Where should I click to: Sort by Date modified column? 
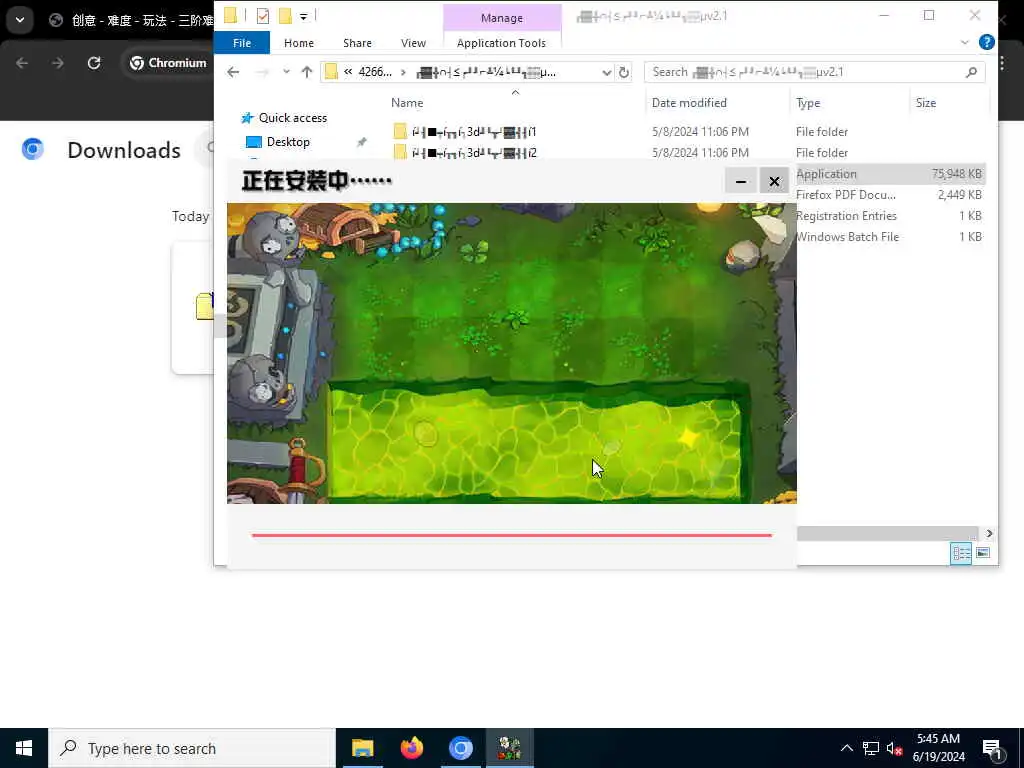tap(689, 103)
